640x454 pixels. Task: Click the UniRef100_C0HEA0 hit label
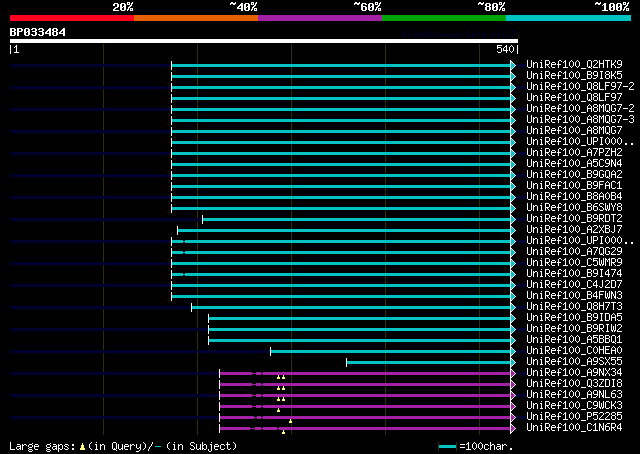point(574,351)
